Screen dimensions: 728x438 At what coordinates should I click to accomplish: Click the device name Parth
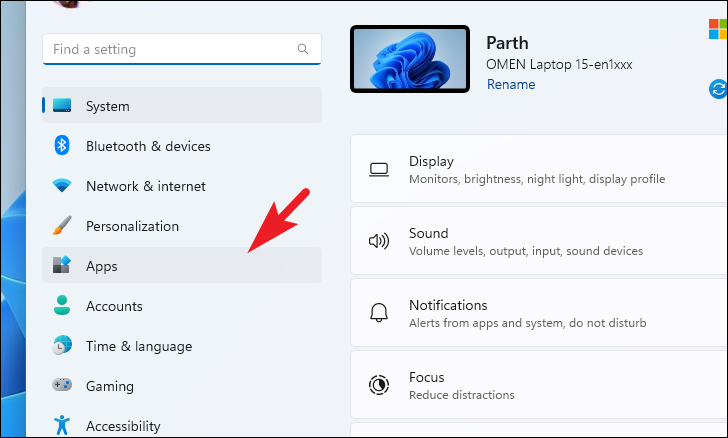[507, 43]
